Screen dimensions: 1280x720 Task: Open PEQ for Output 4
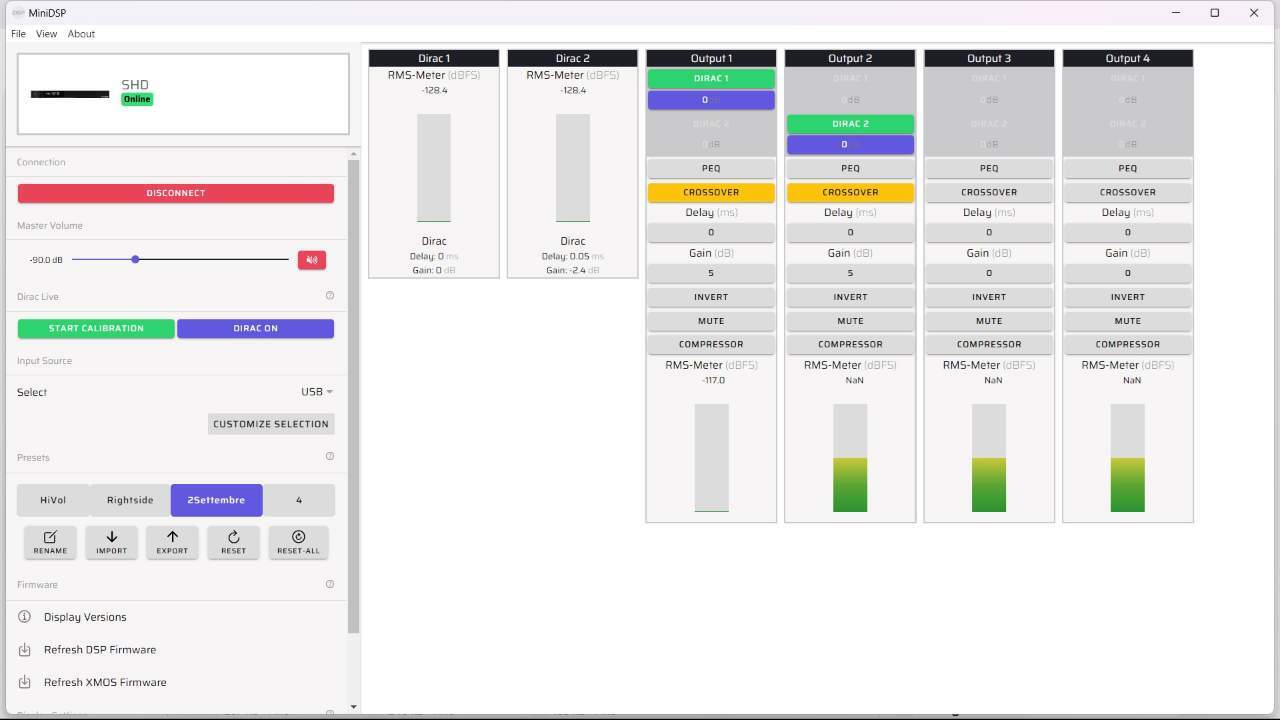click(1128, 168)
